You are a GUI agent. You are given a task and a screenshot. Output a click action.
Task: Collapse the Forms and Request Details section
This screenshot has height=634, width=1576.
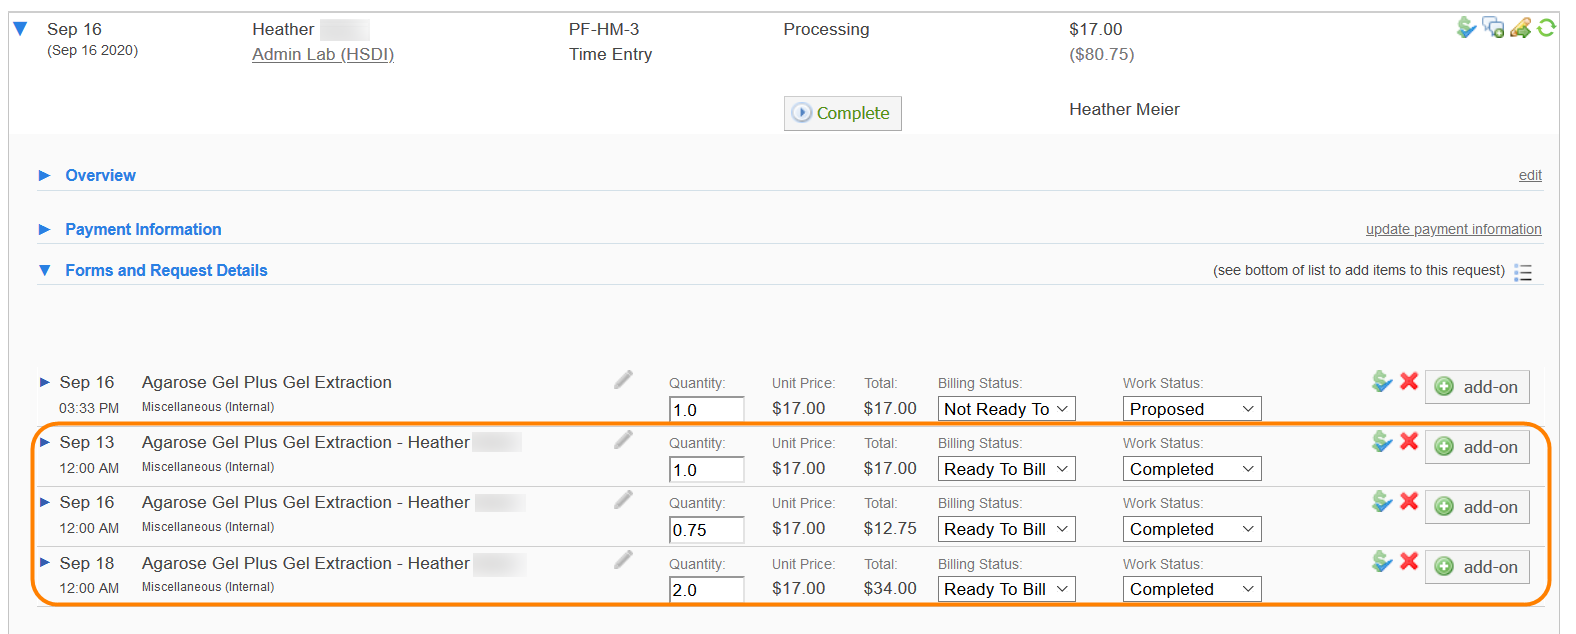(x=166, y=270)
